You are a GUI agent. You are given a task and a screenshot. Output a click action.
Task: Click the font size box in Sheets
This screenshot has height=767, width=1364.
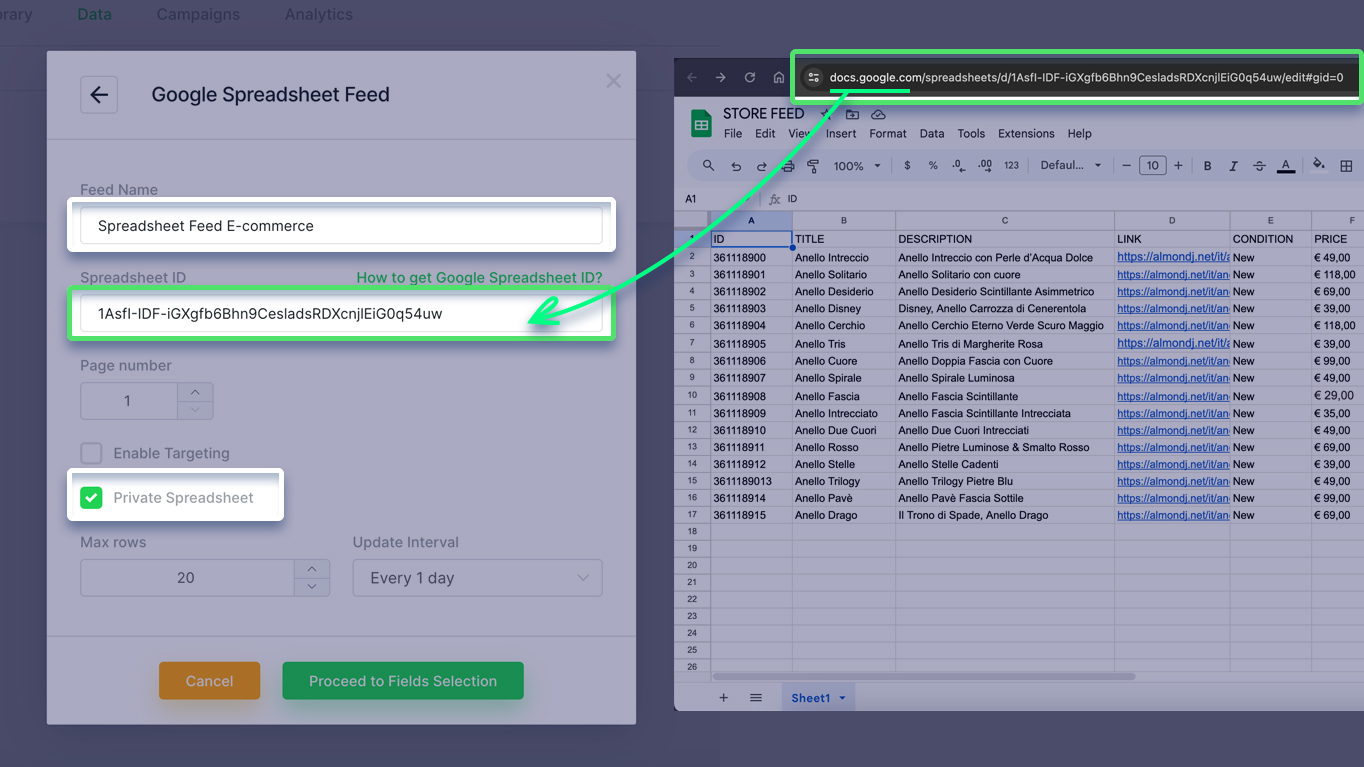pos(1152,166)
